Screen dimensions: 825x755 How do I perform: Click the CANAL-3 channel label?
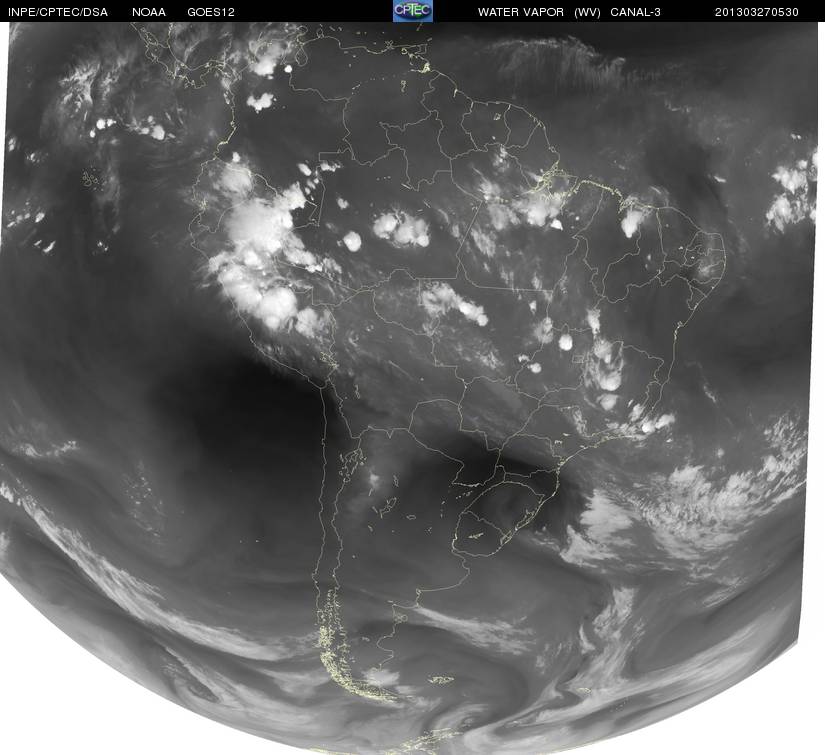636,12
